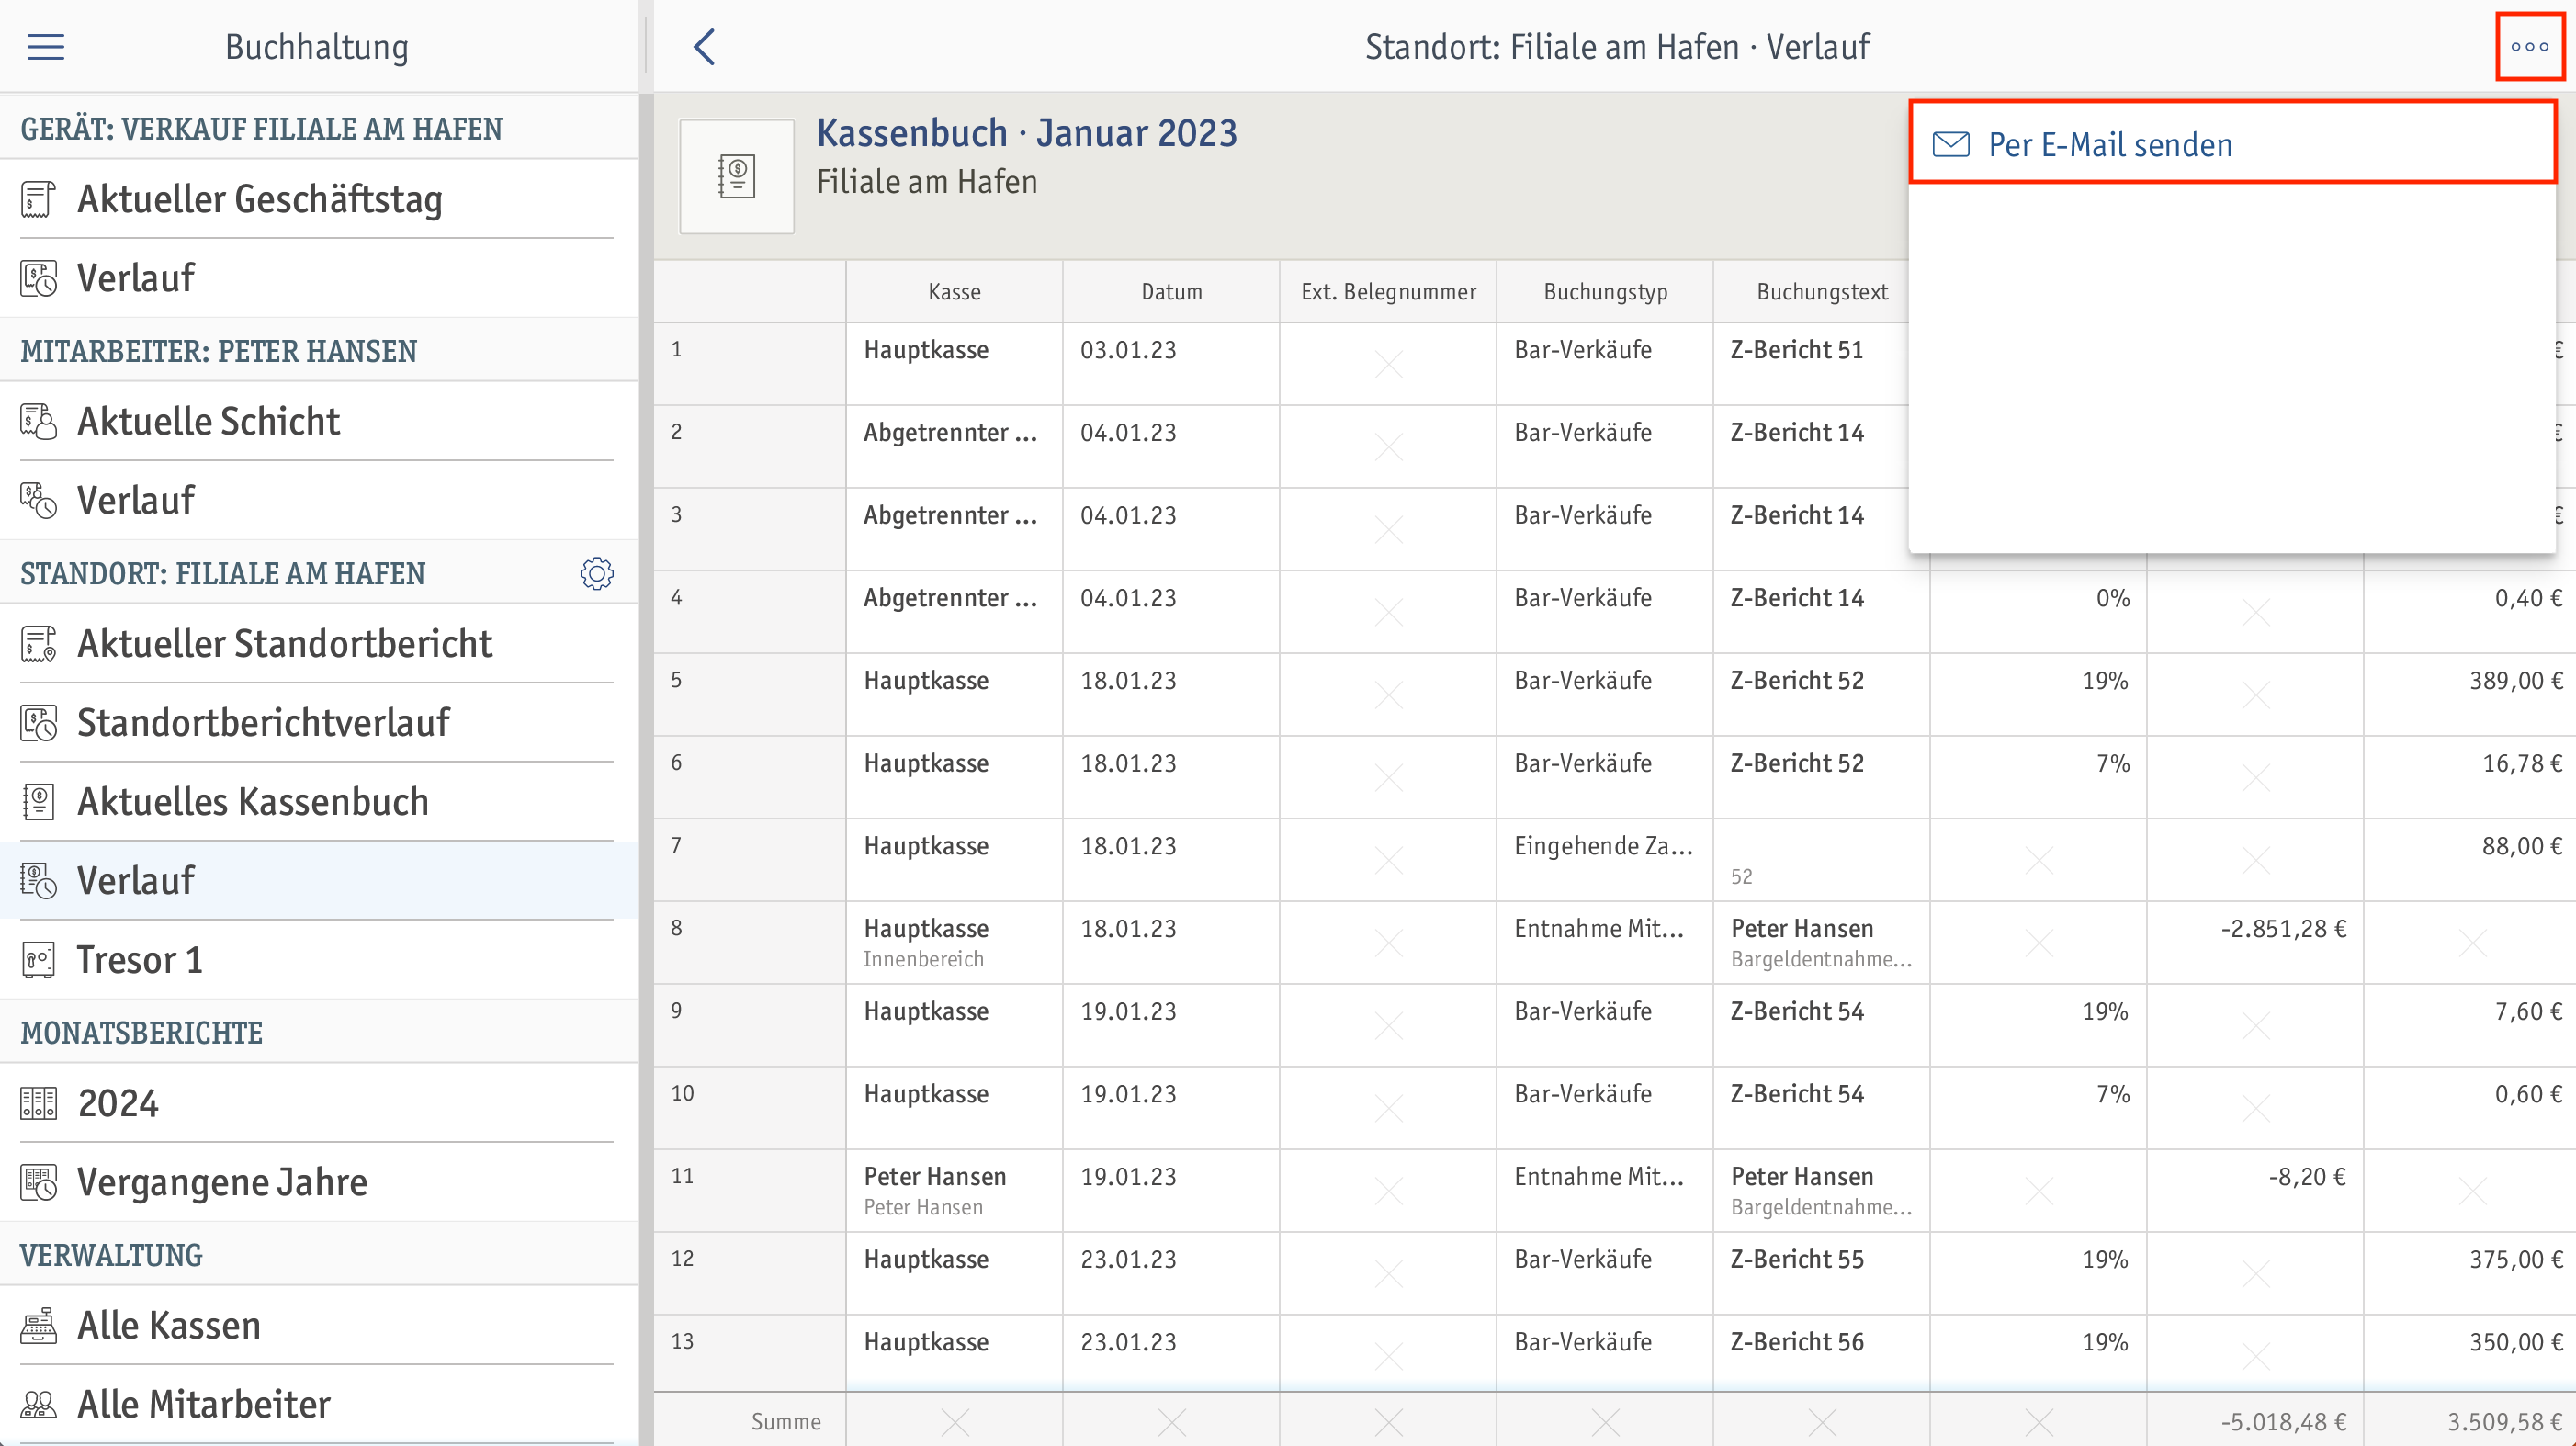Click amount 88,00 € in row 7
The image size is (2576, 1446).
click(x=2522, y=846)
